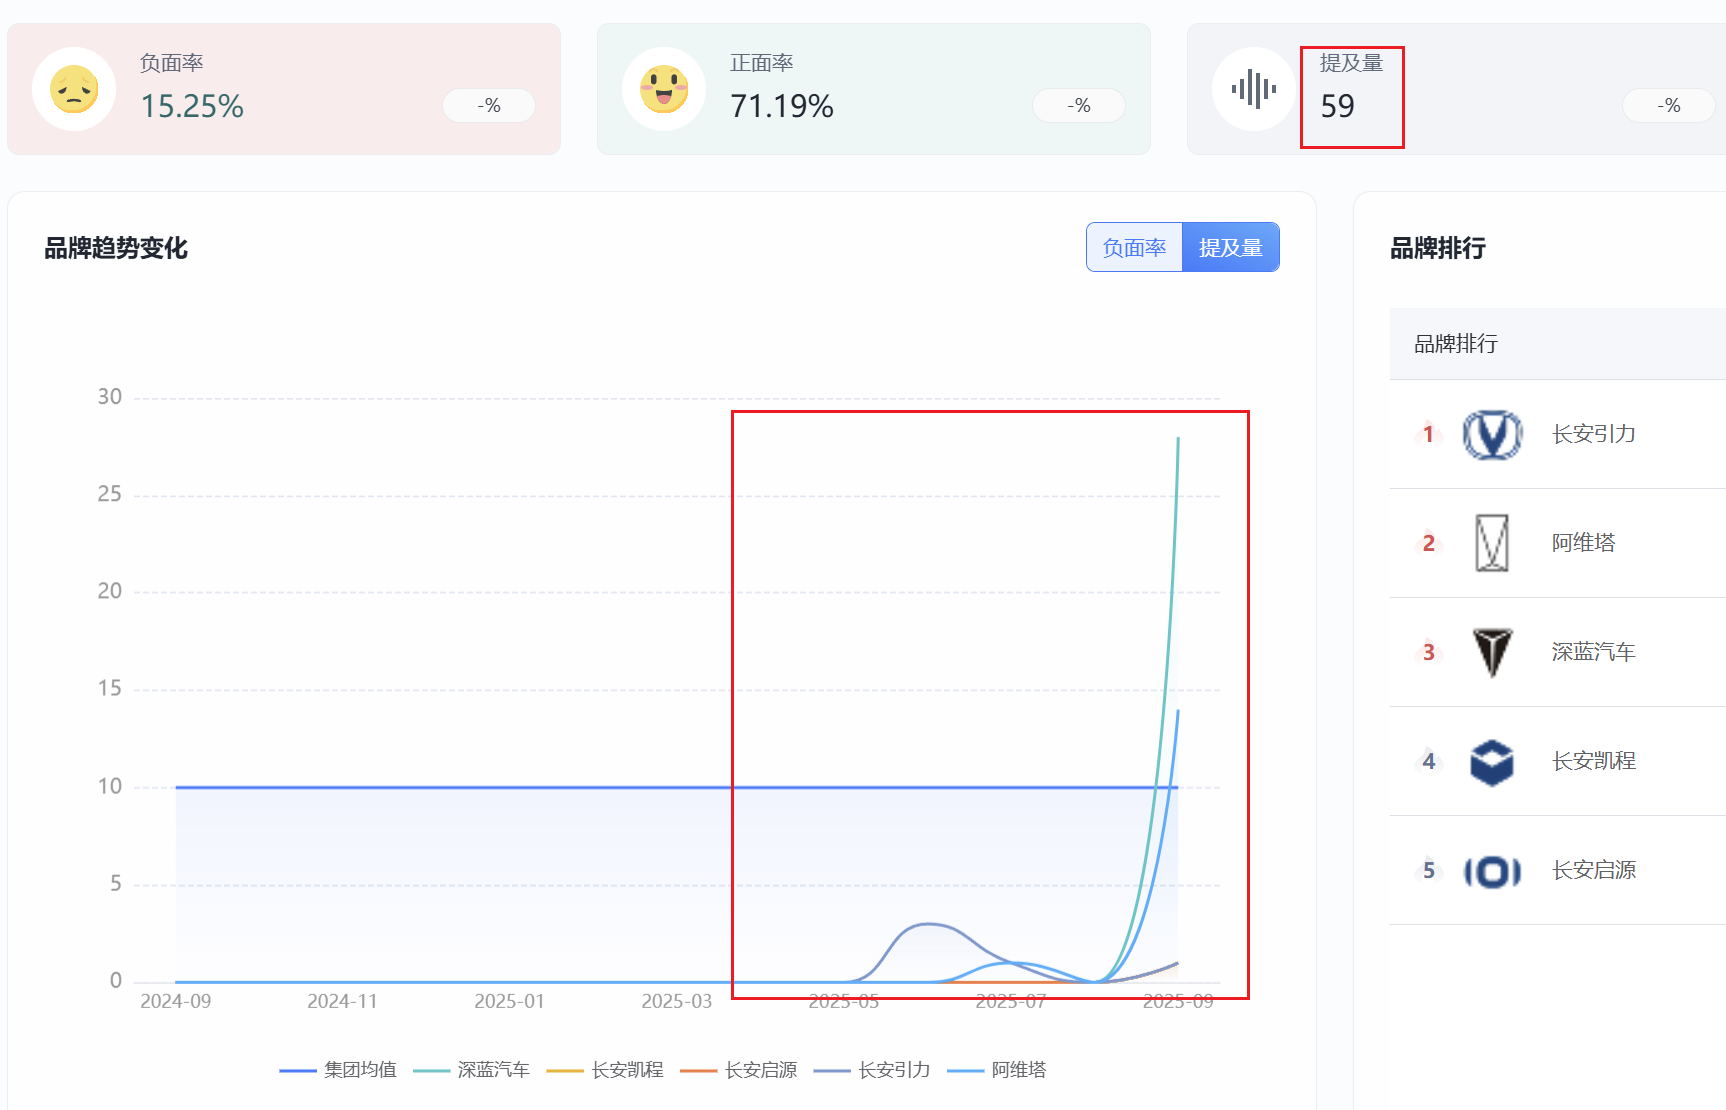Click the smiling face positive rate icon
Viewport: 1726px width, 1110px height.
[664, 89]
